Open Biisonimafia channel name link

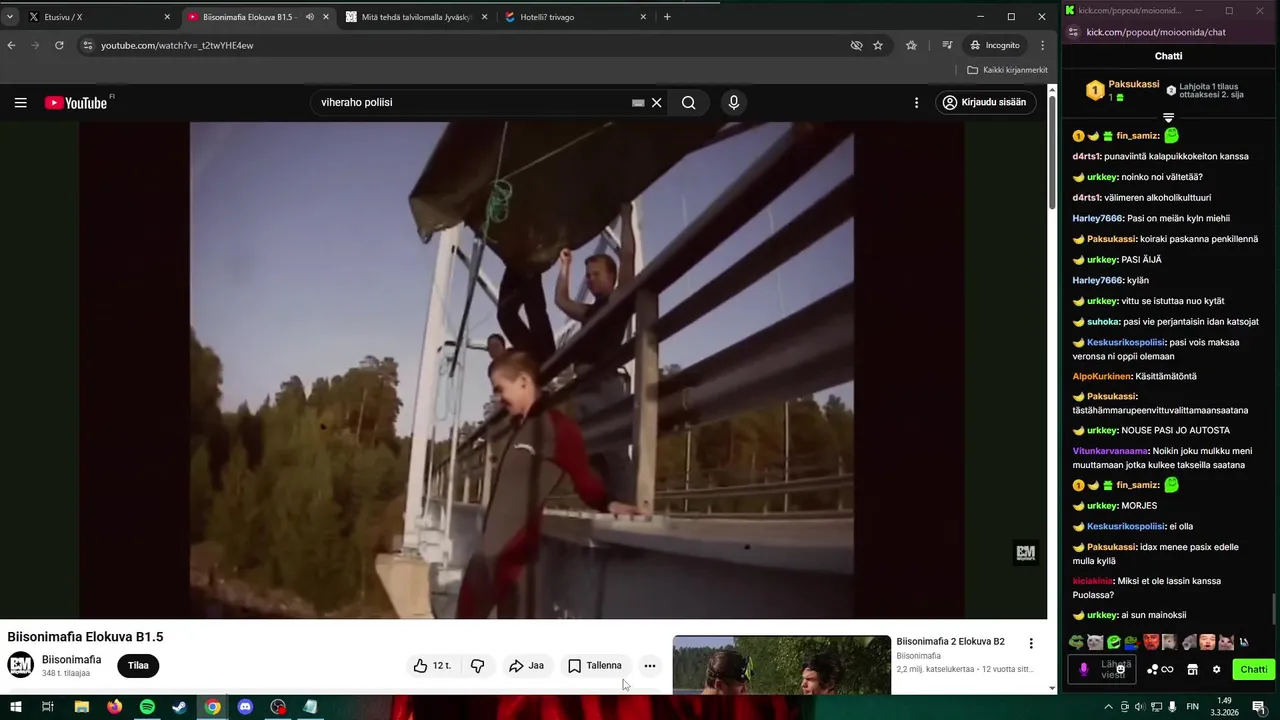tap(71, 659)
